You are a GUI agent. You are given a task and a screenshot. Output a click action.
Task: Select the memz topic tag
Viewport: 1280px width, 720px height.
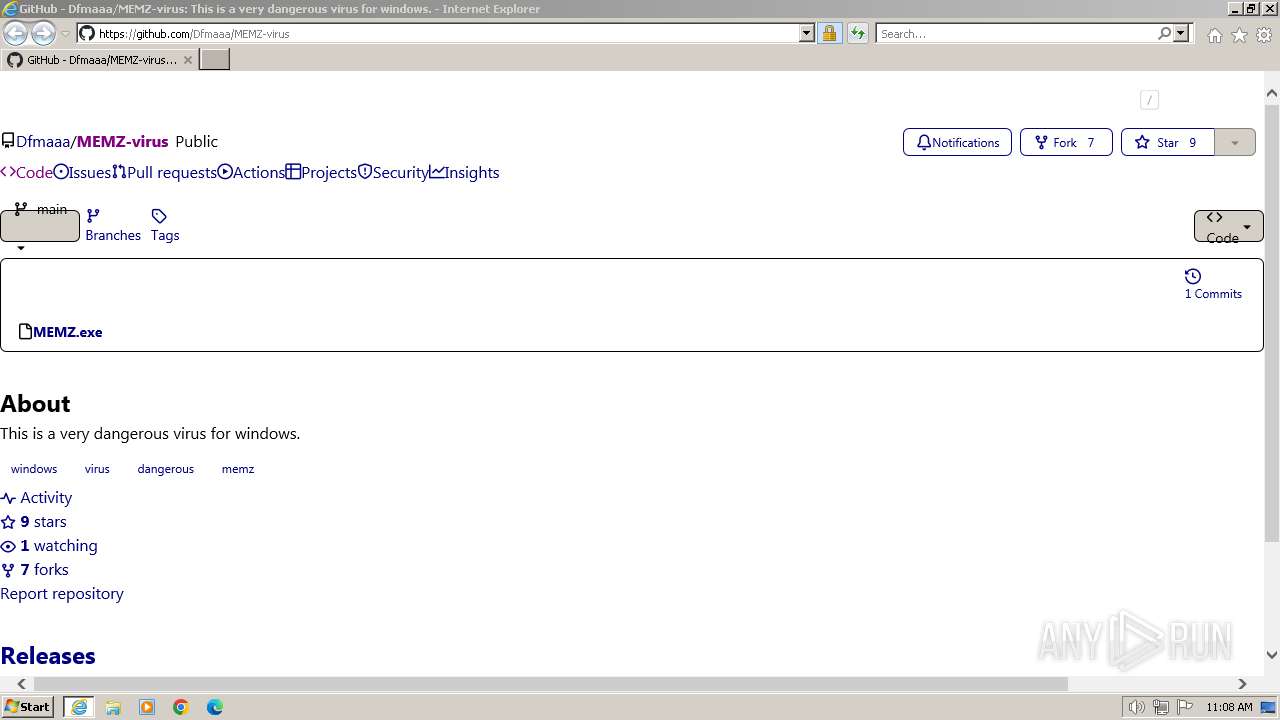[x=238, y=469]
